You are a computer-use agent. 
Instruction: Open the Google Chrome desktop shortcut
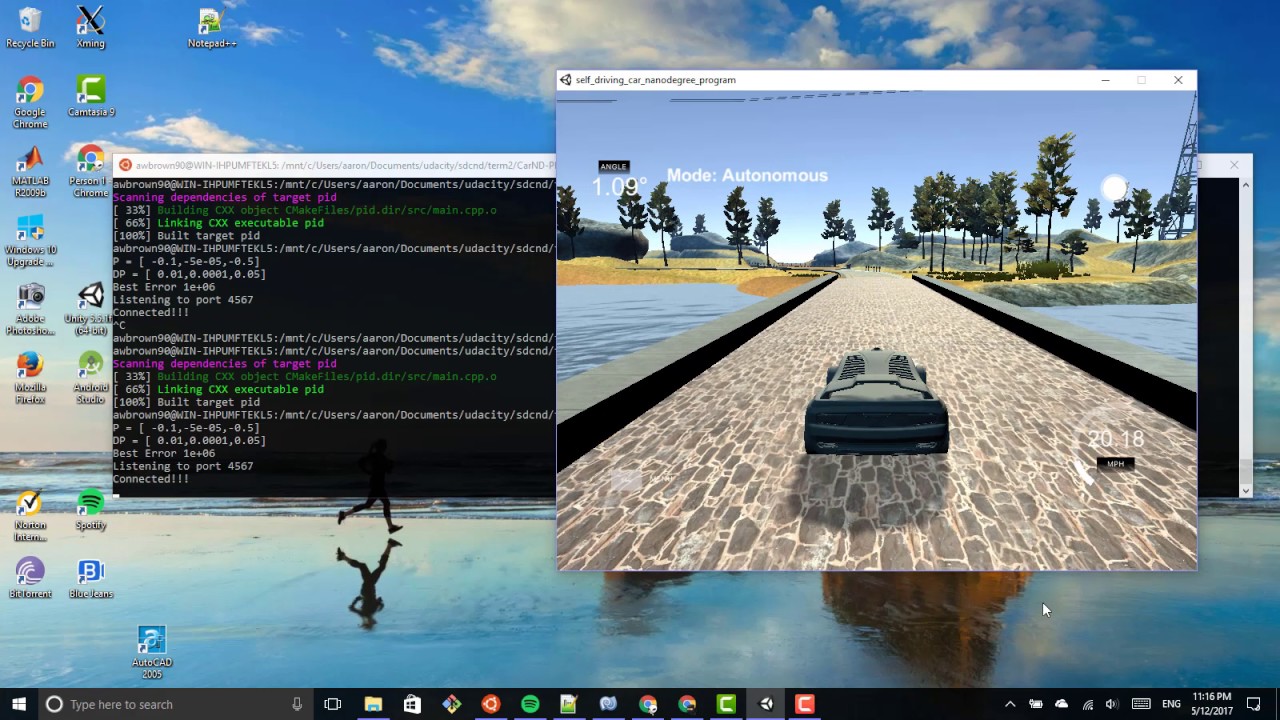[30, 102]
